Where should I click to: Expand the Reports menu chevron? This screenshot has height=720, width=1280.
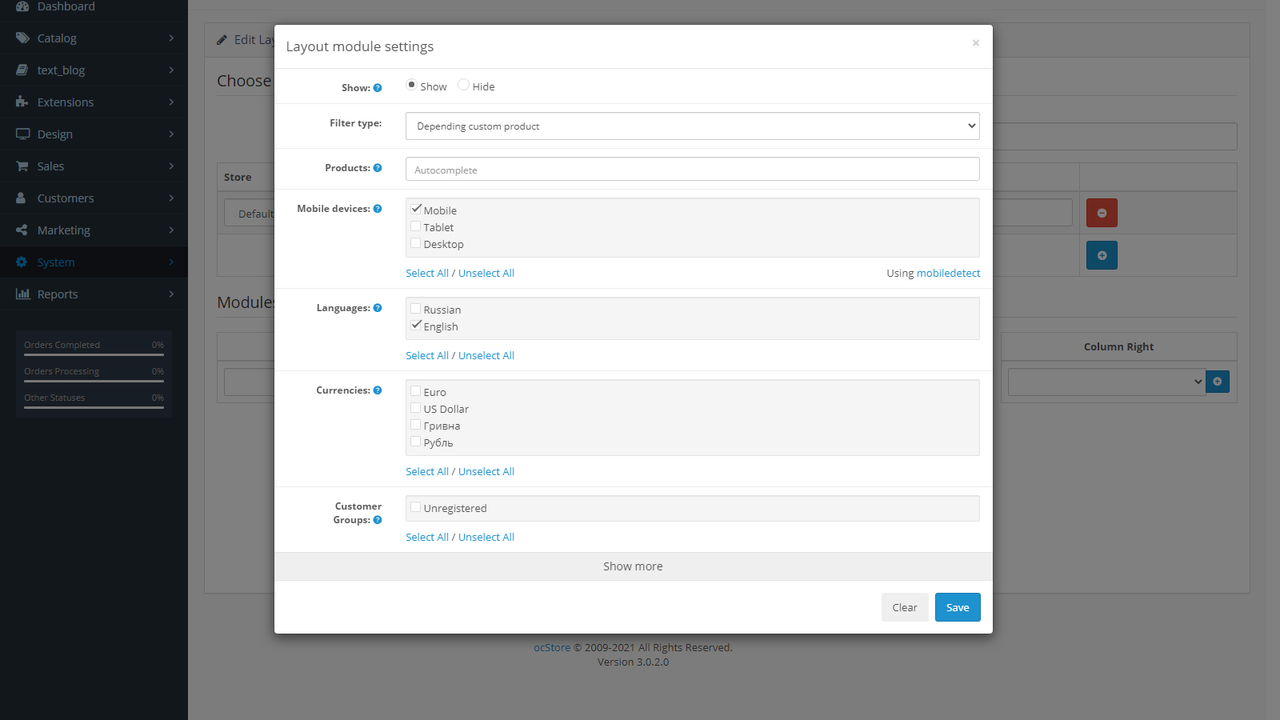(x=171, y=294)
